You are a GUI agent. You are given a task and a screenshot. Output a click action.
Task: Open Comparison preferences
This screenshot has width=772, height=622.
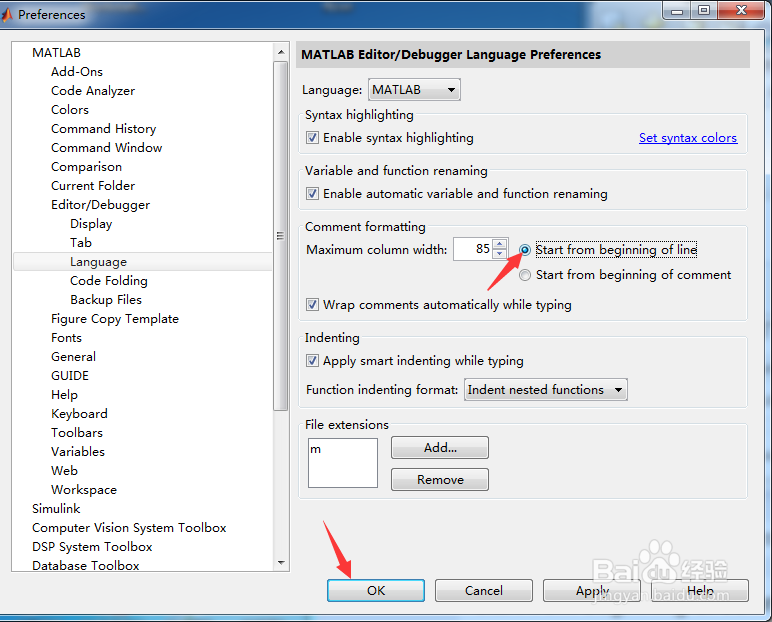click(x=86, y=167)
